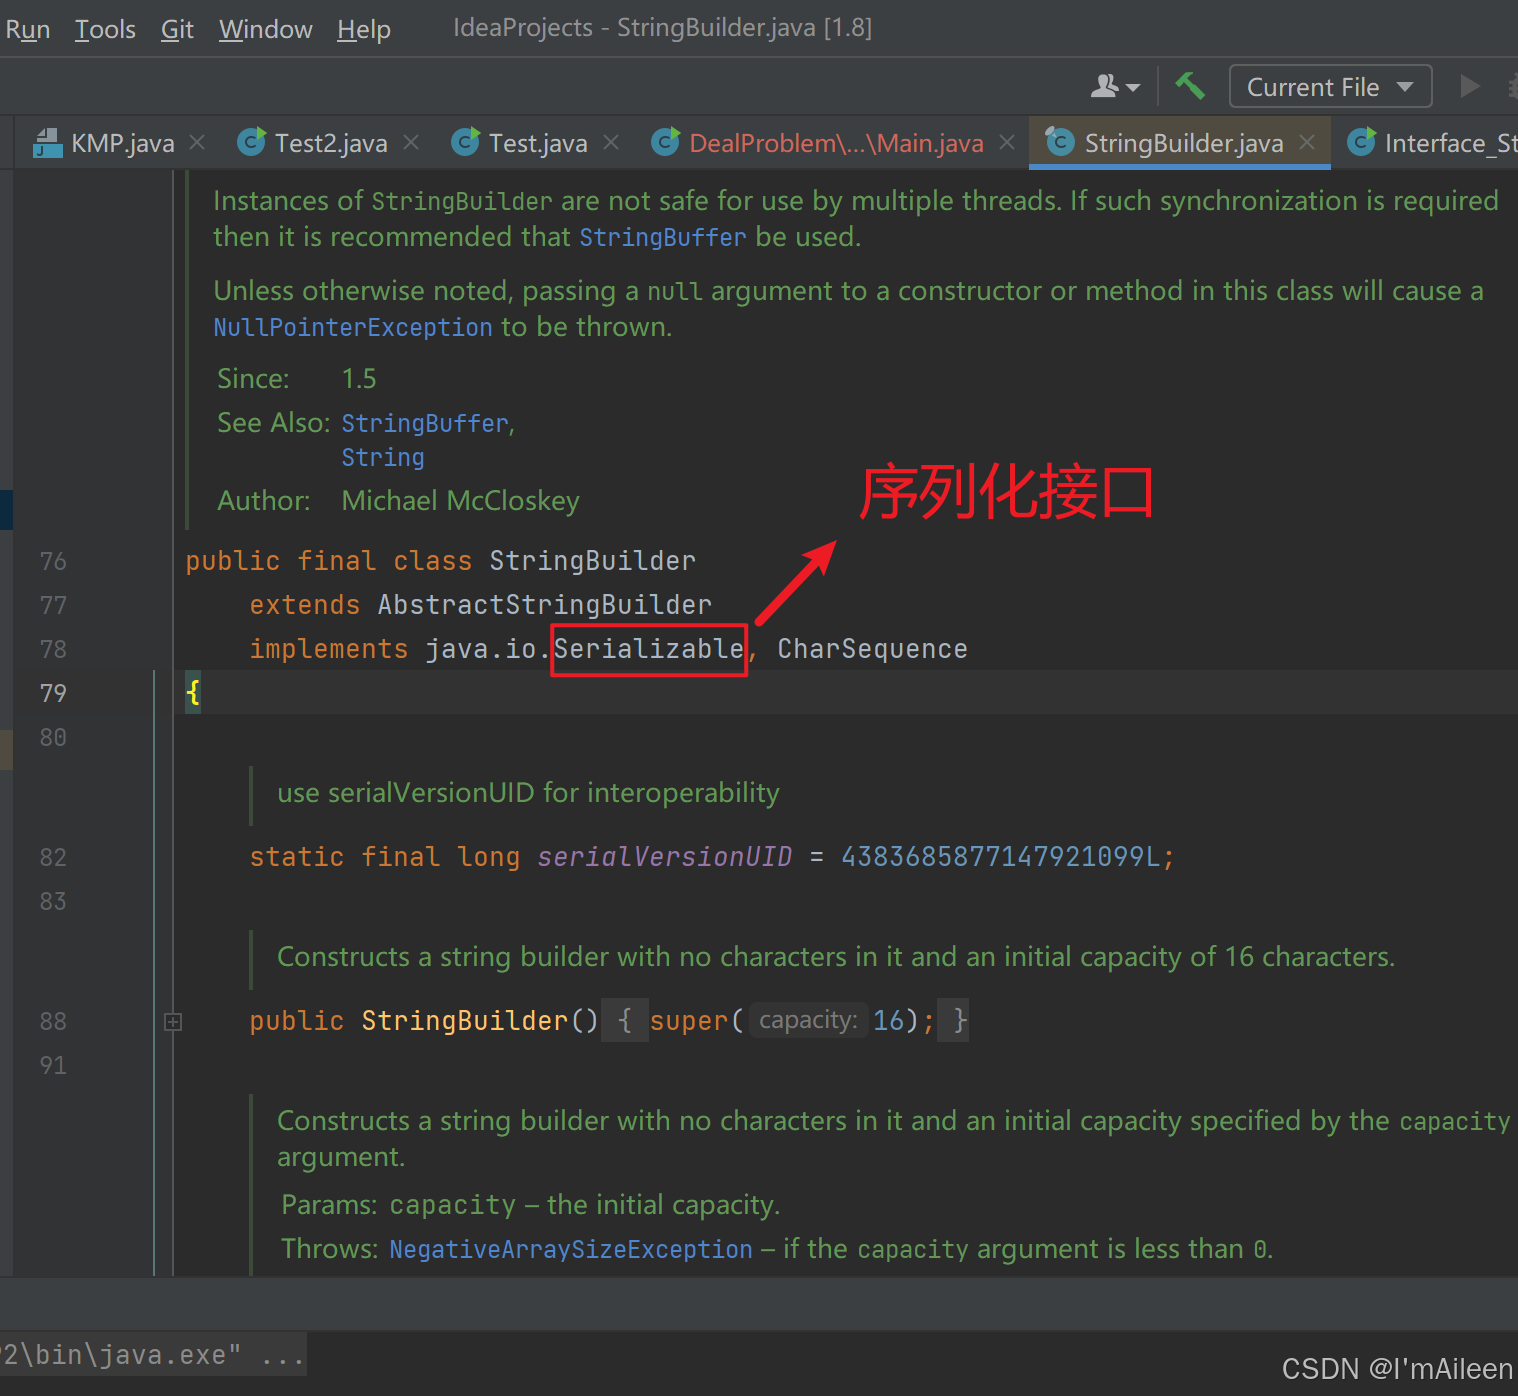
Task: Click the 4383685877147921099L value
Action: pyautogui.click(x=1001, y=857)
